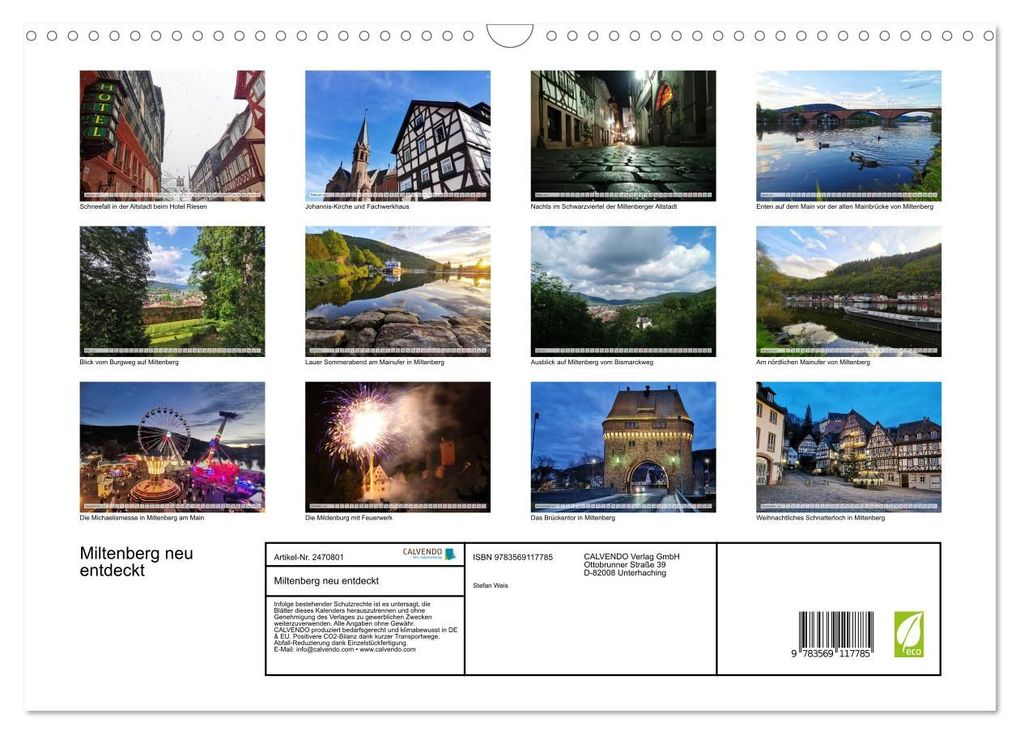Click caption 'Am nördlichen Mainufer von Miltenberg'
1020x735 pixels.
(812, 362)
